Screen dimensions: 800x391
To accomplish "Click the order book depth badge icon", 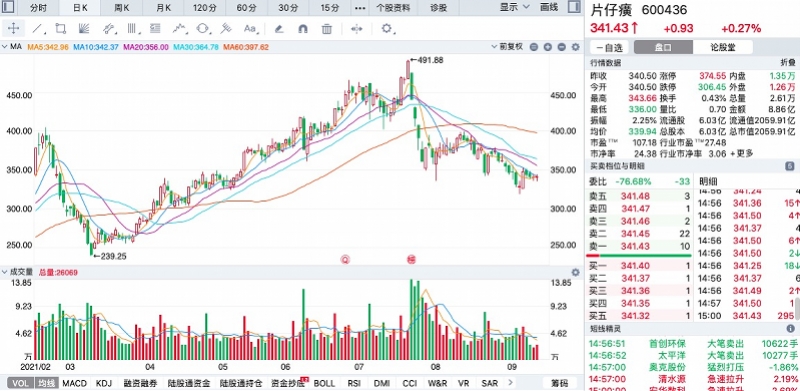I will [790, 166].
